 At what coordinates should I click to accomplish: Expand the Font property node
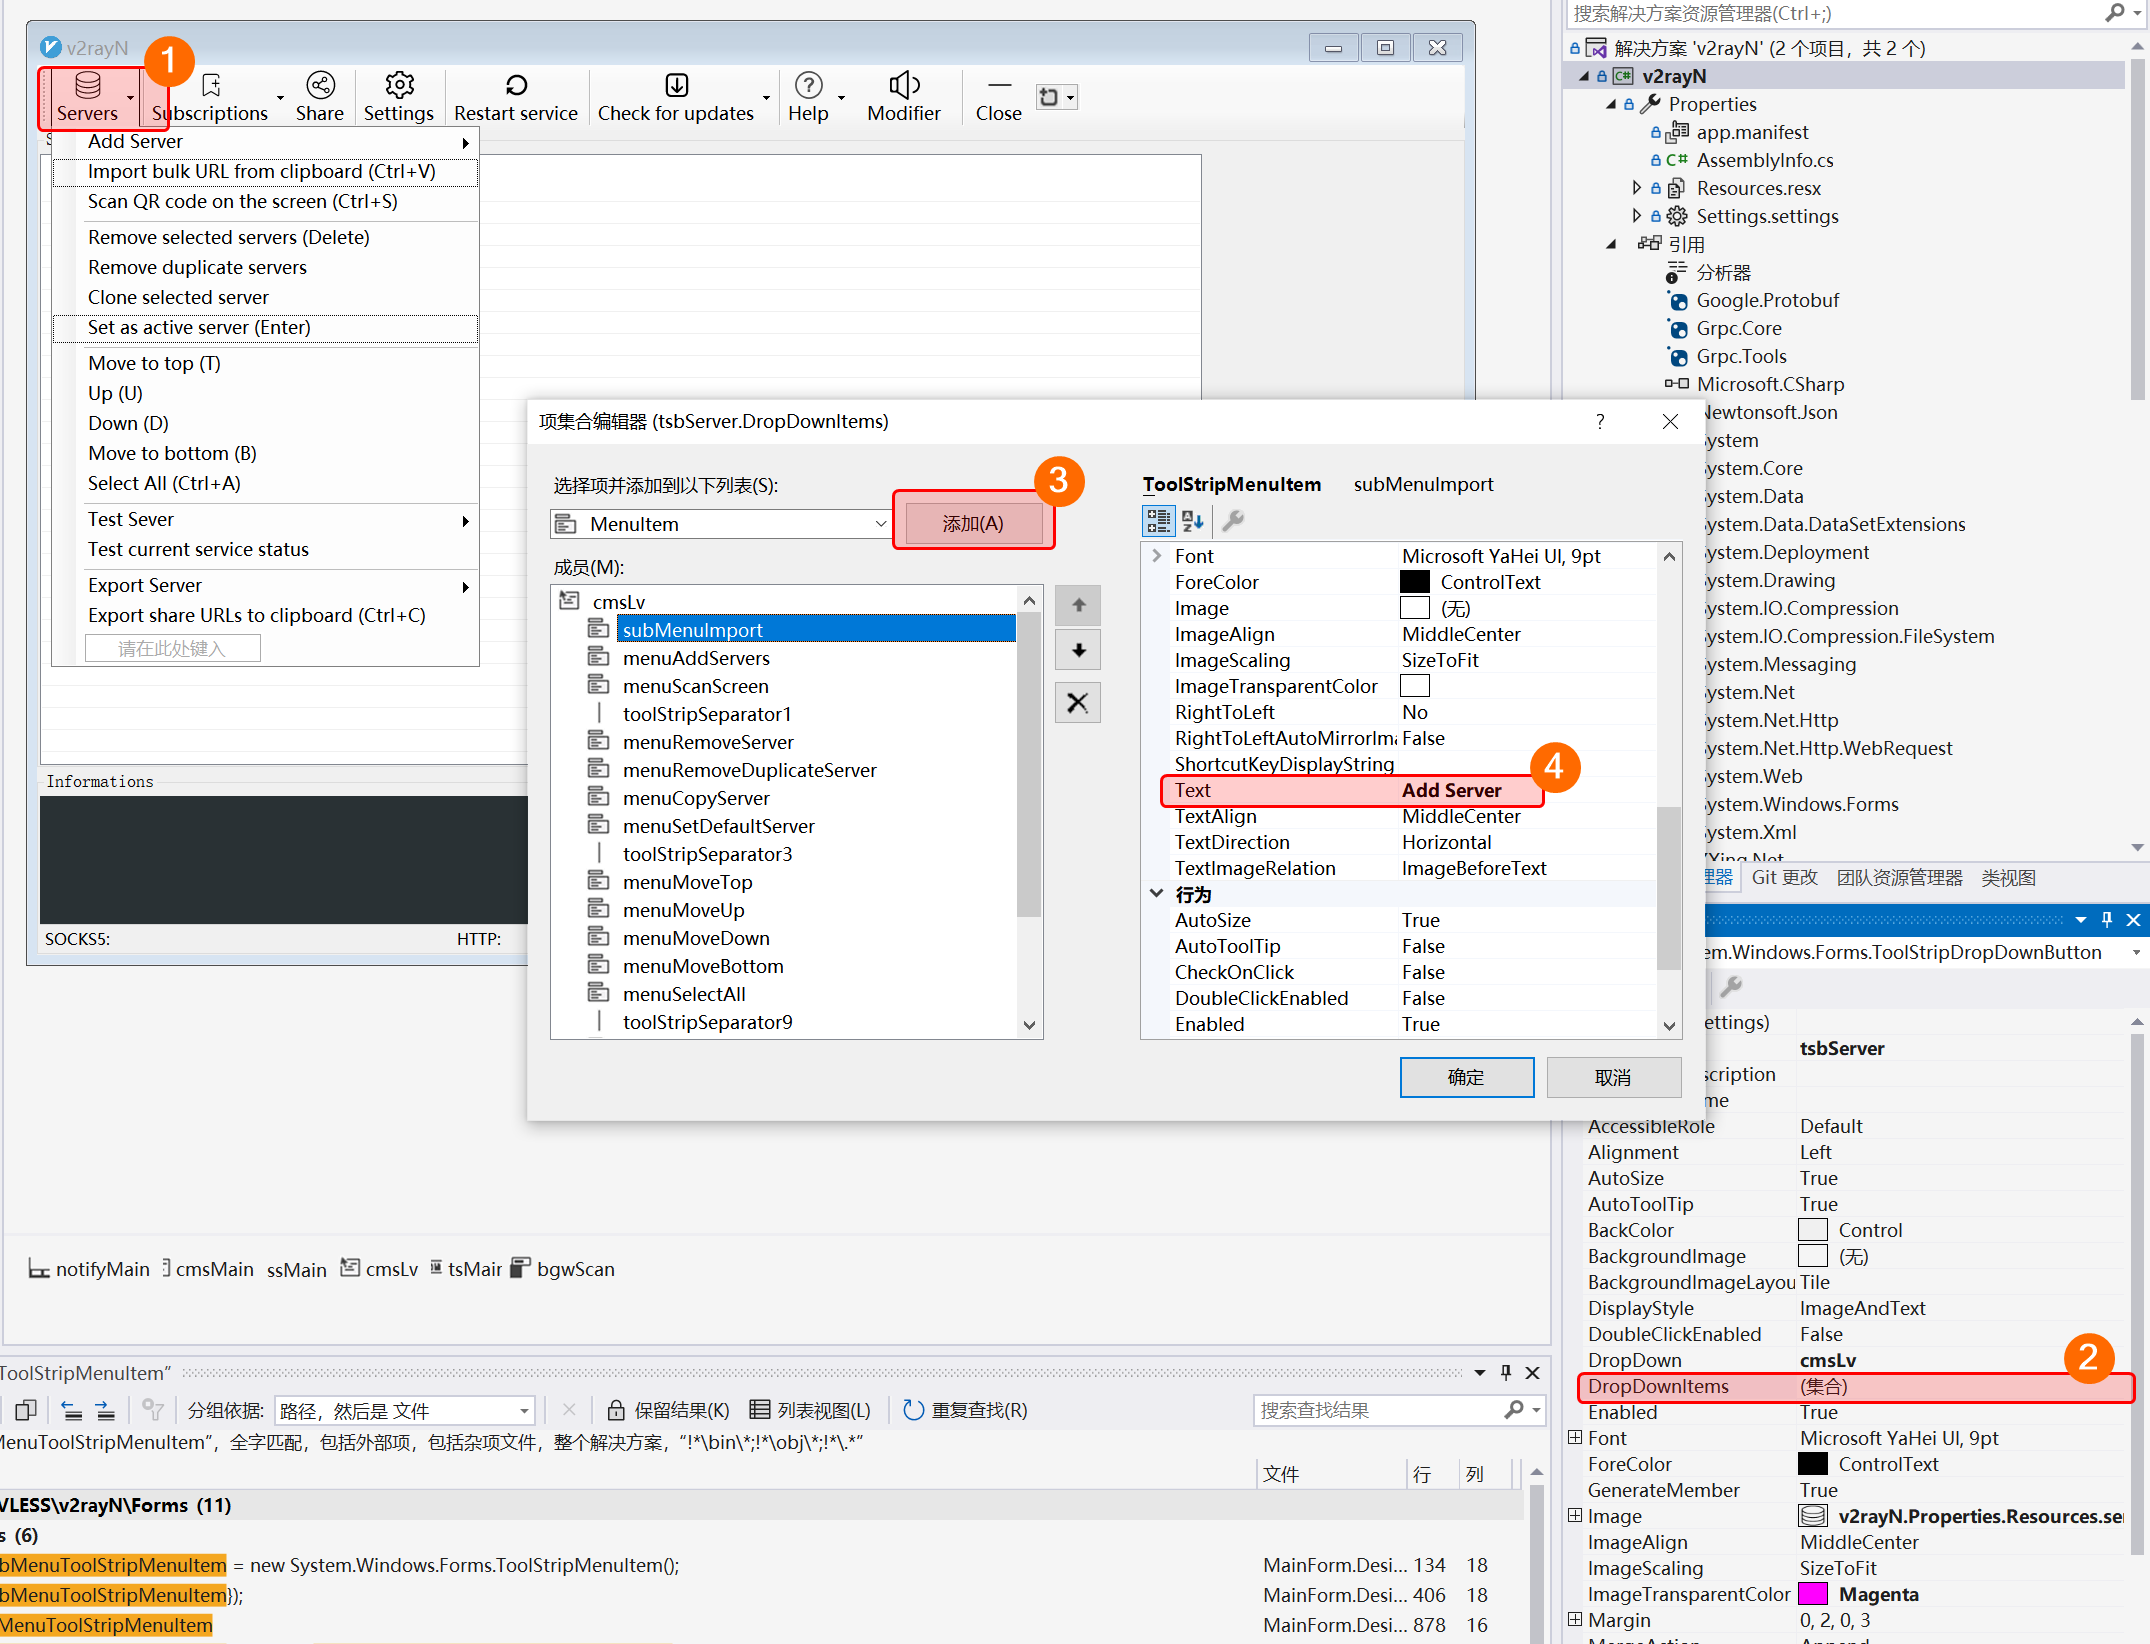click(x=1157, y=556)
